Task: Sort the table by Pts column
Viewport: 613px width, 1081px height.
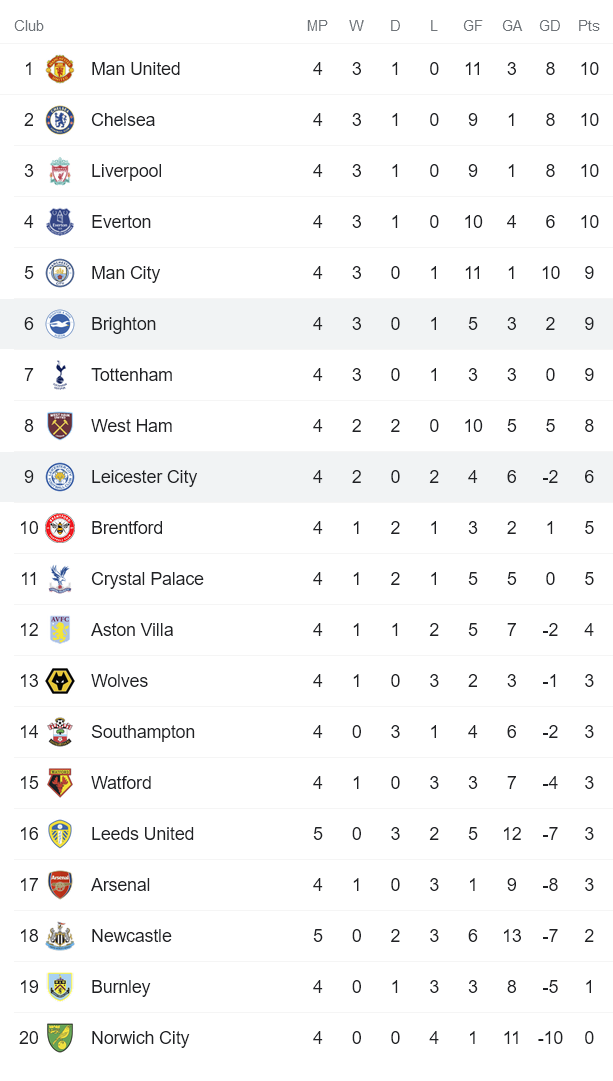Action: 588,26
